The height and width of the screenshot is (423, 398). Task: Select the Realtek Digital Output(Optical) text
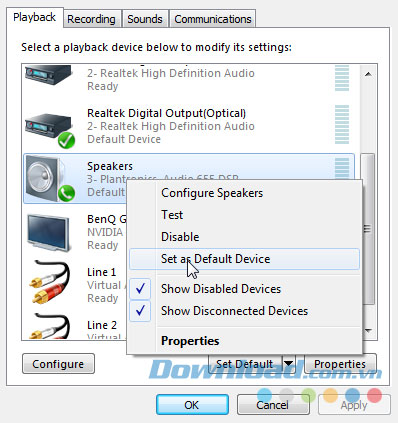click(166, 113)
